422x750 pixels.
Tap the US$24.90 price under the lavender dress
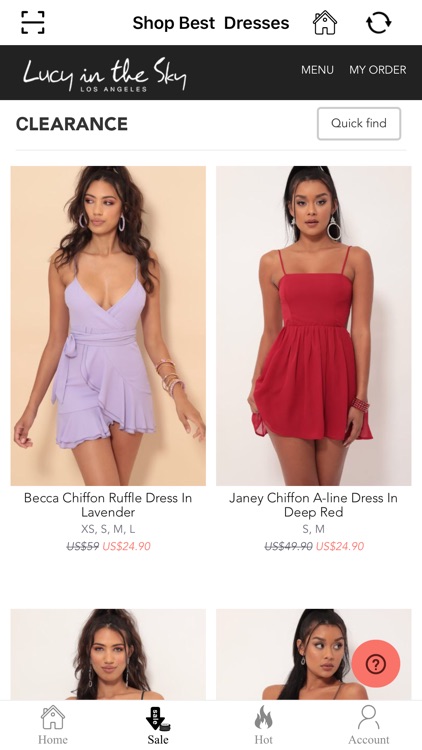point(127,546)
